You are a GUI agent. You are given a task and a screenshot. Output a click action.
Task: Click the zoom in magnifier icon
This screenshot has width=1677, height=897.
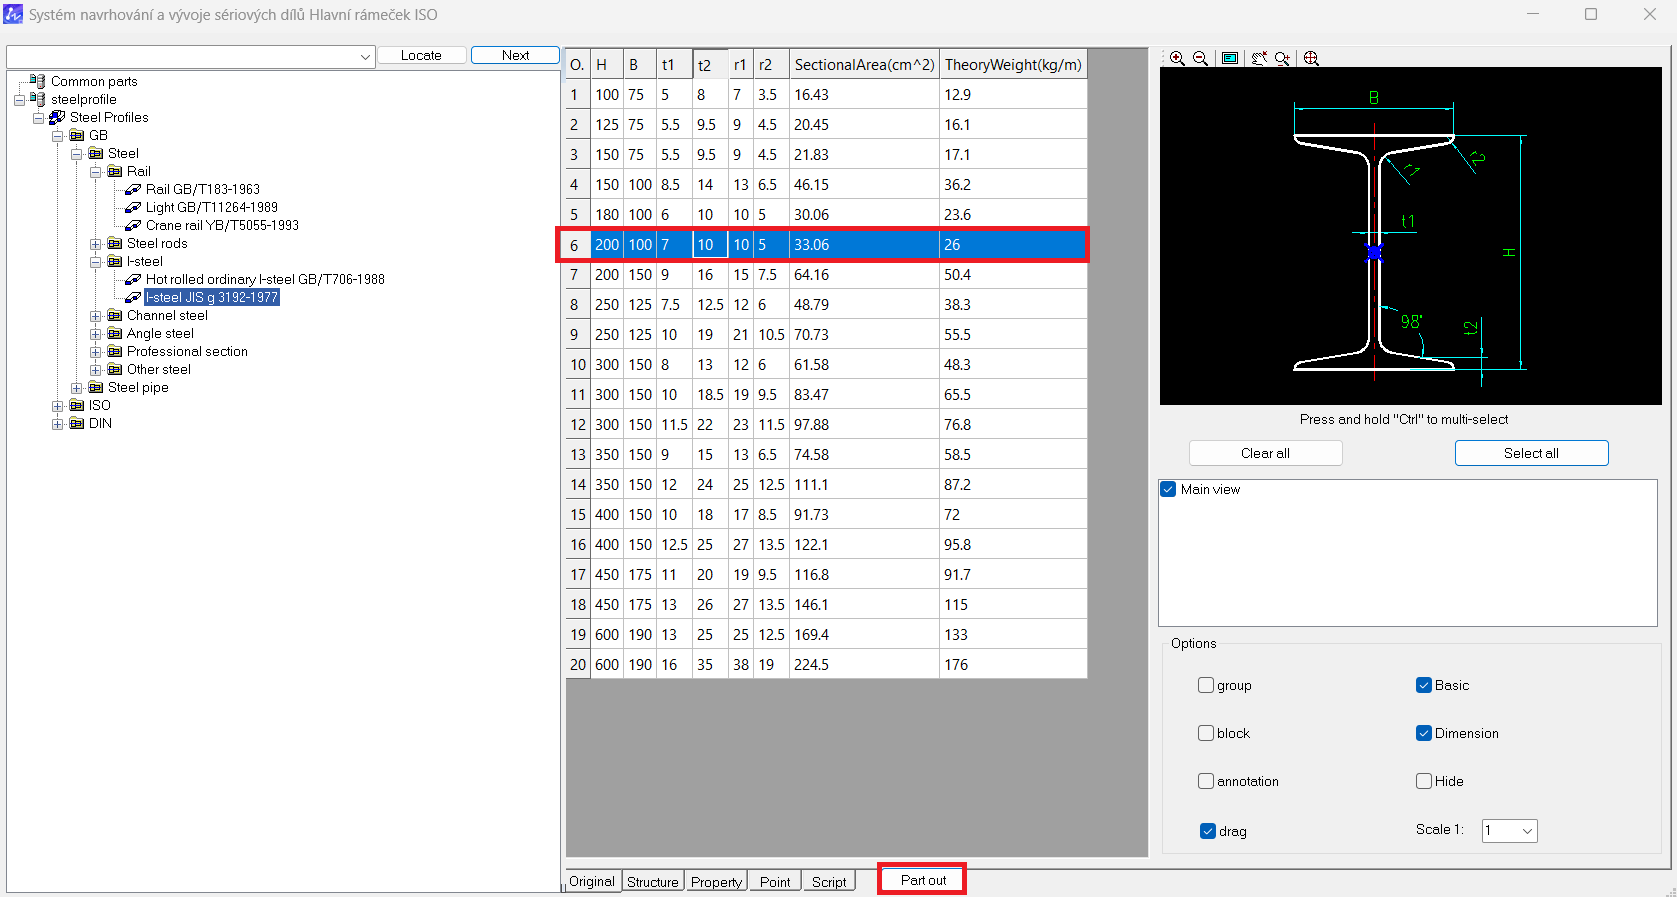[x=1177, y=59]
